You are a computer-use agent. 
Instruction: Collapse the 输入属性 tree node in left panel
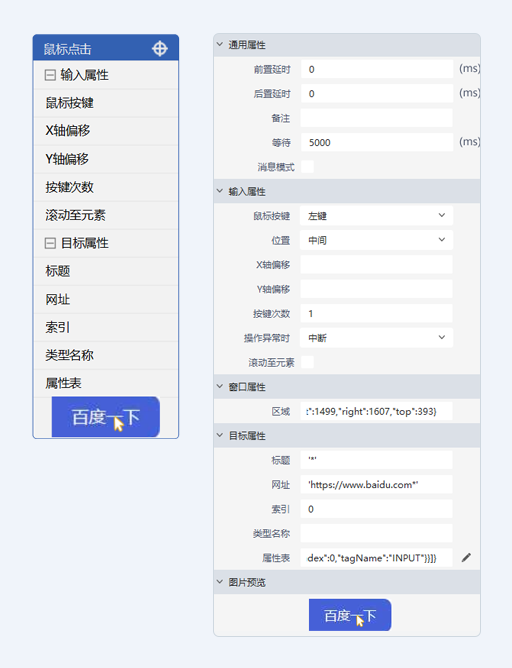[x=50, y=75]
